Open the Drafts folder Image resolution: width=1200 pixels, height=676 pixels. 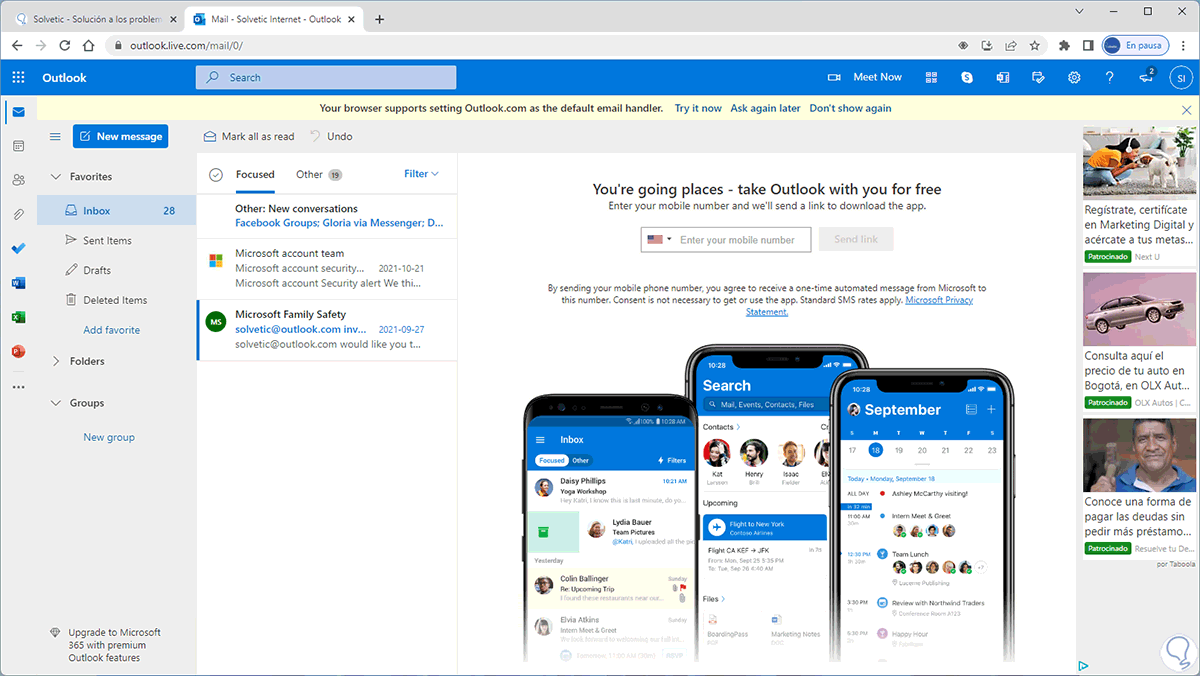click(117, 271)
